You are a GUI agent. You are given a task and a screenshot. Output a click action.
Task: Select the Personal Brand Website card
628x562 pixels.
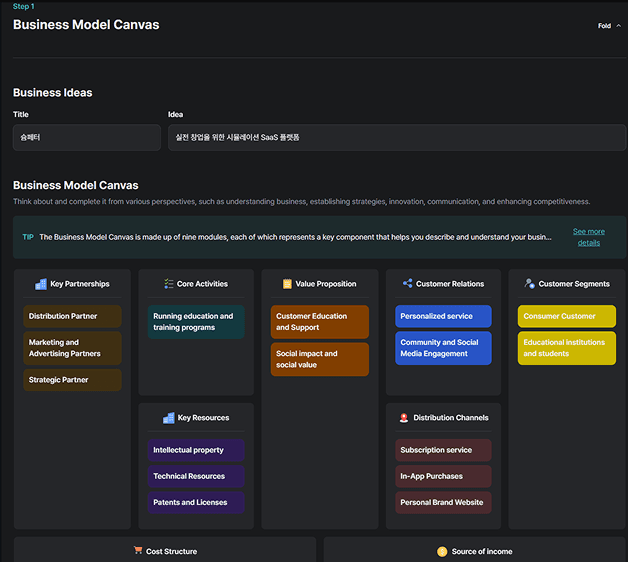(443, 503)
